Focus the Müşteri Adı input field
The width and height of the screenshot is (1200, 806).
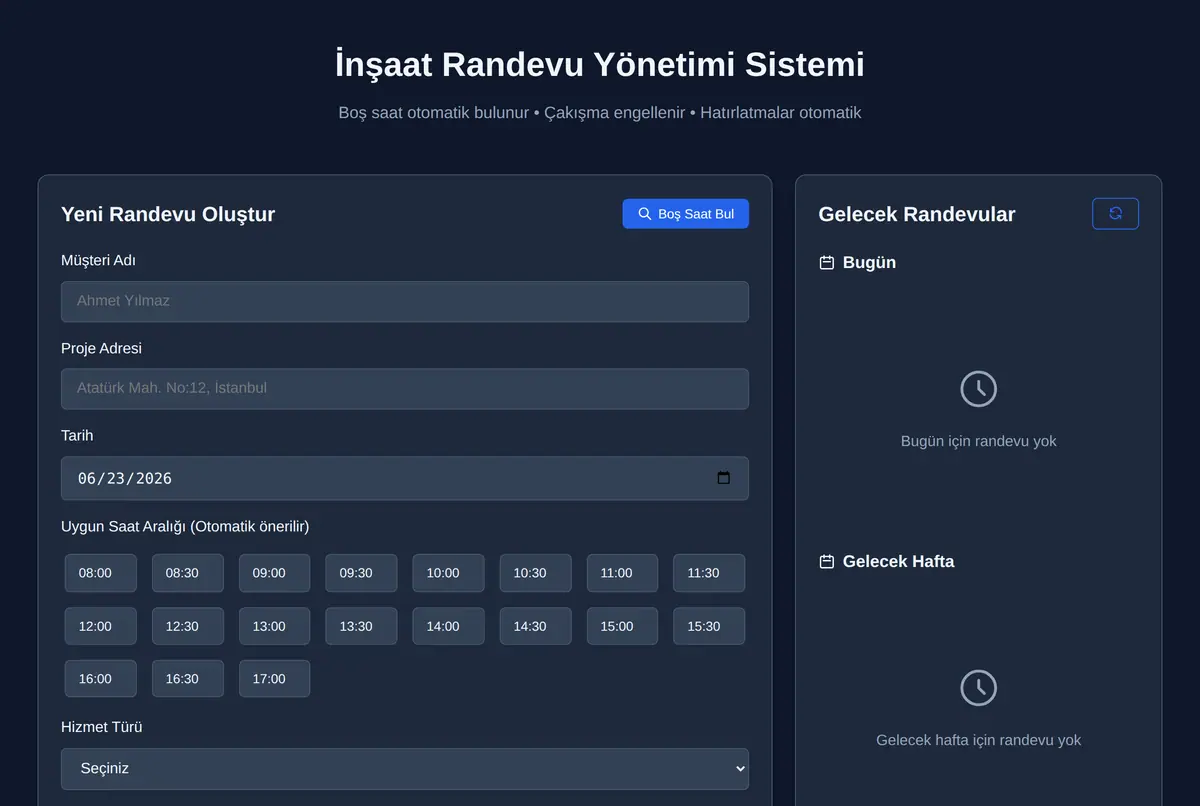[x=405, y=301]
